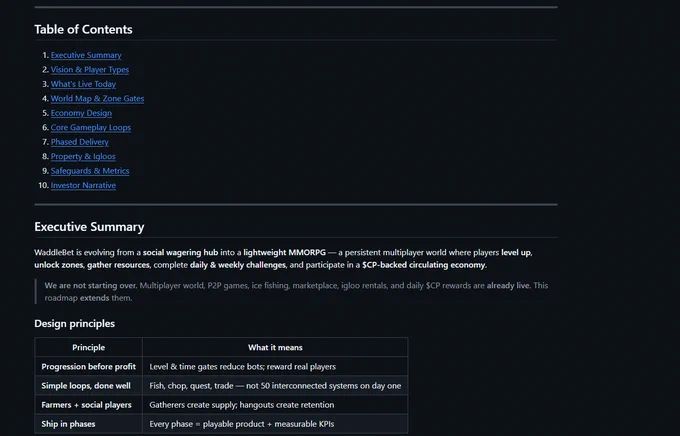Click the Ship in phases cell

(88, 424)
